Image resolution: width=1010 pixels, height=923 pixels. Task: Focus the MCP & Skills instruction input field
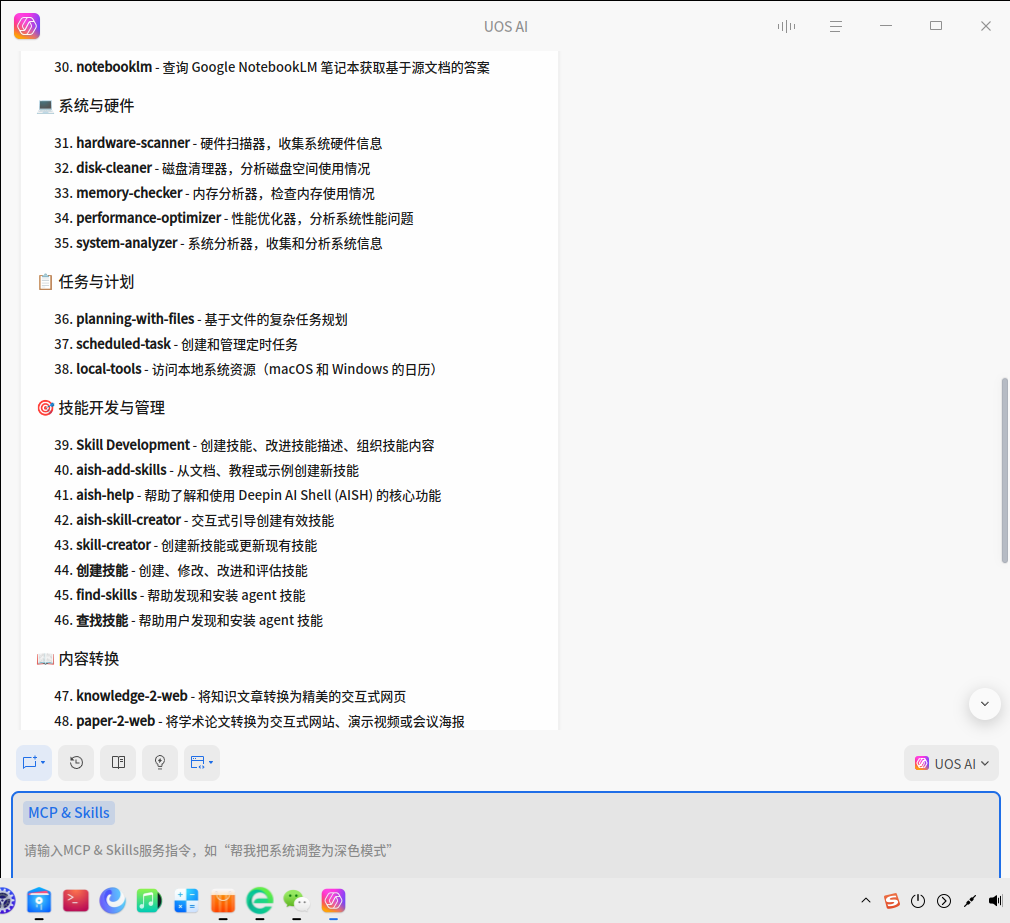click(500, 850)
